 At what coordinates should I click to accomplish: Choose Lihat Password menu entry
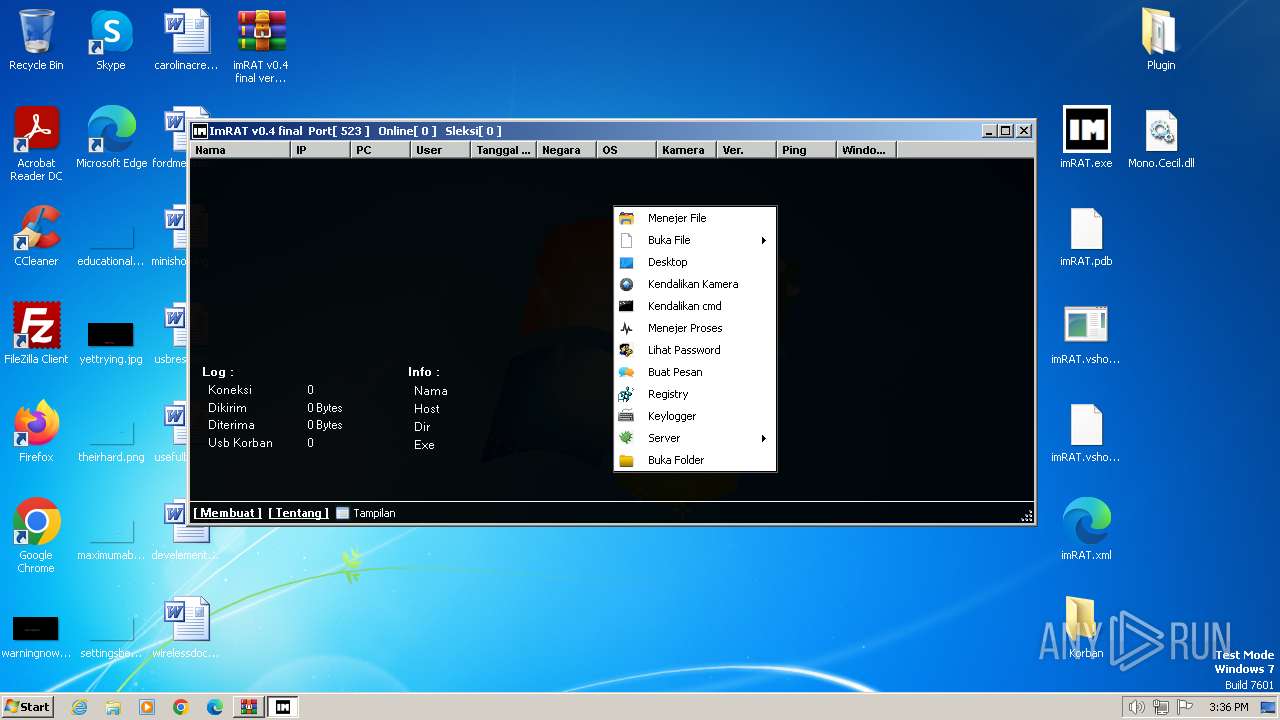pos(695,350)
